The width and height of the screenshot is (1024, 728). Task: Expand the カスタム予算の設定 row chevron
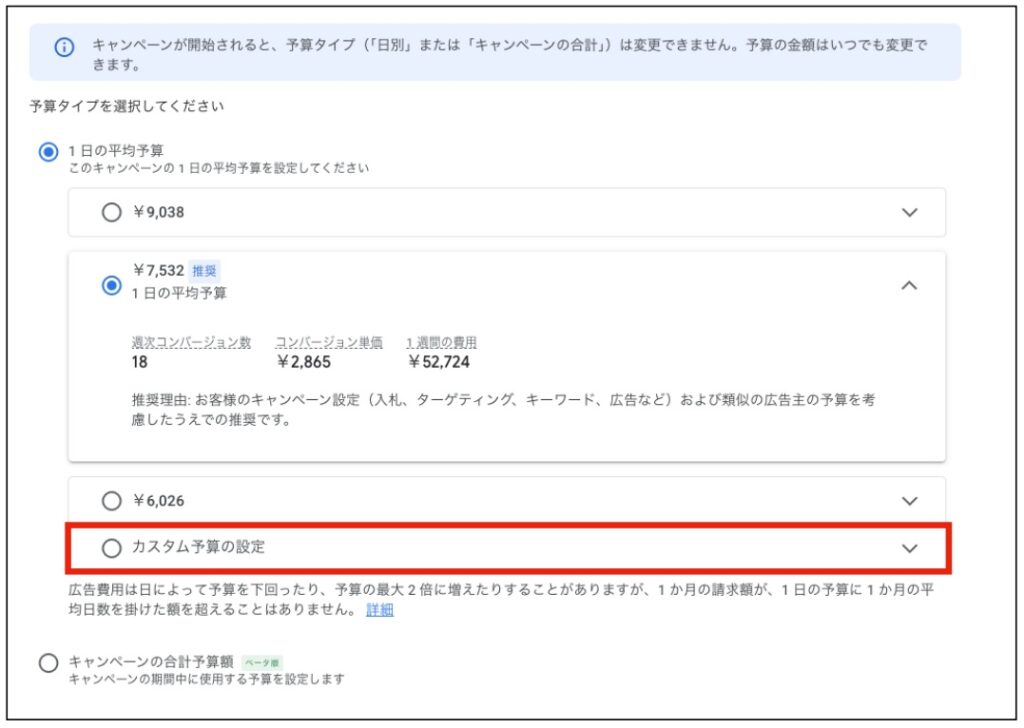(909, 548)
